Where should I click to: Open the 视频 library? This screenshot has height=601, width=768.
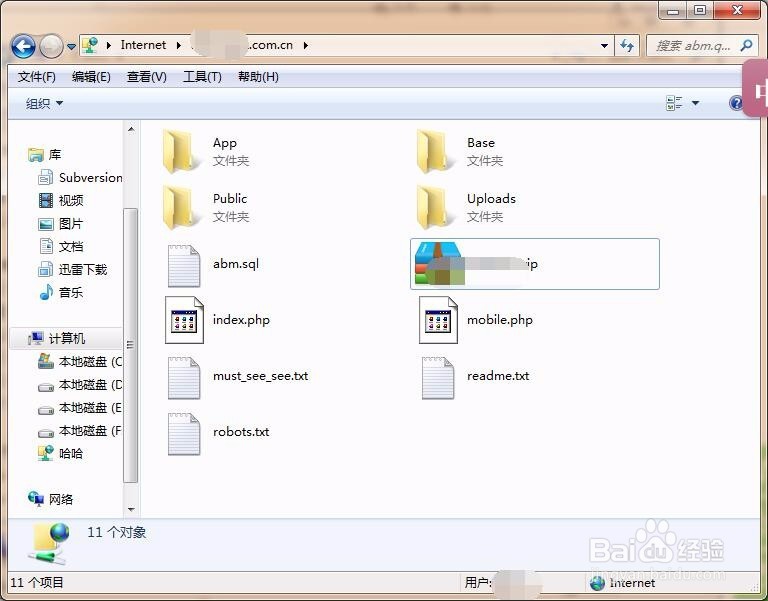pyautogui.click(x=61, y=200)
